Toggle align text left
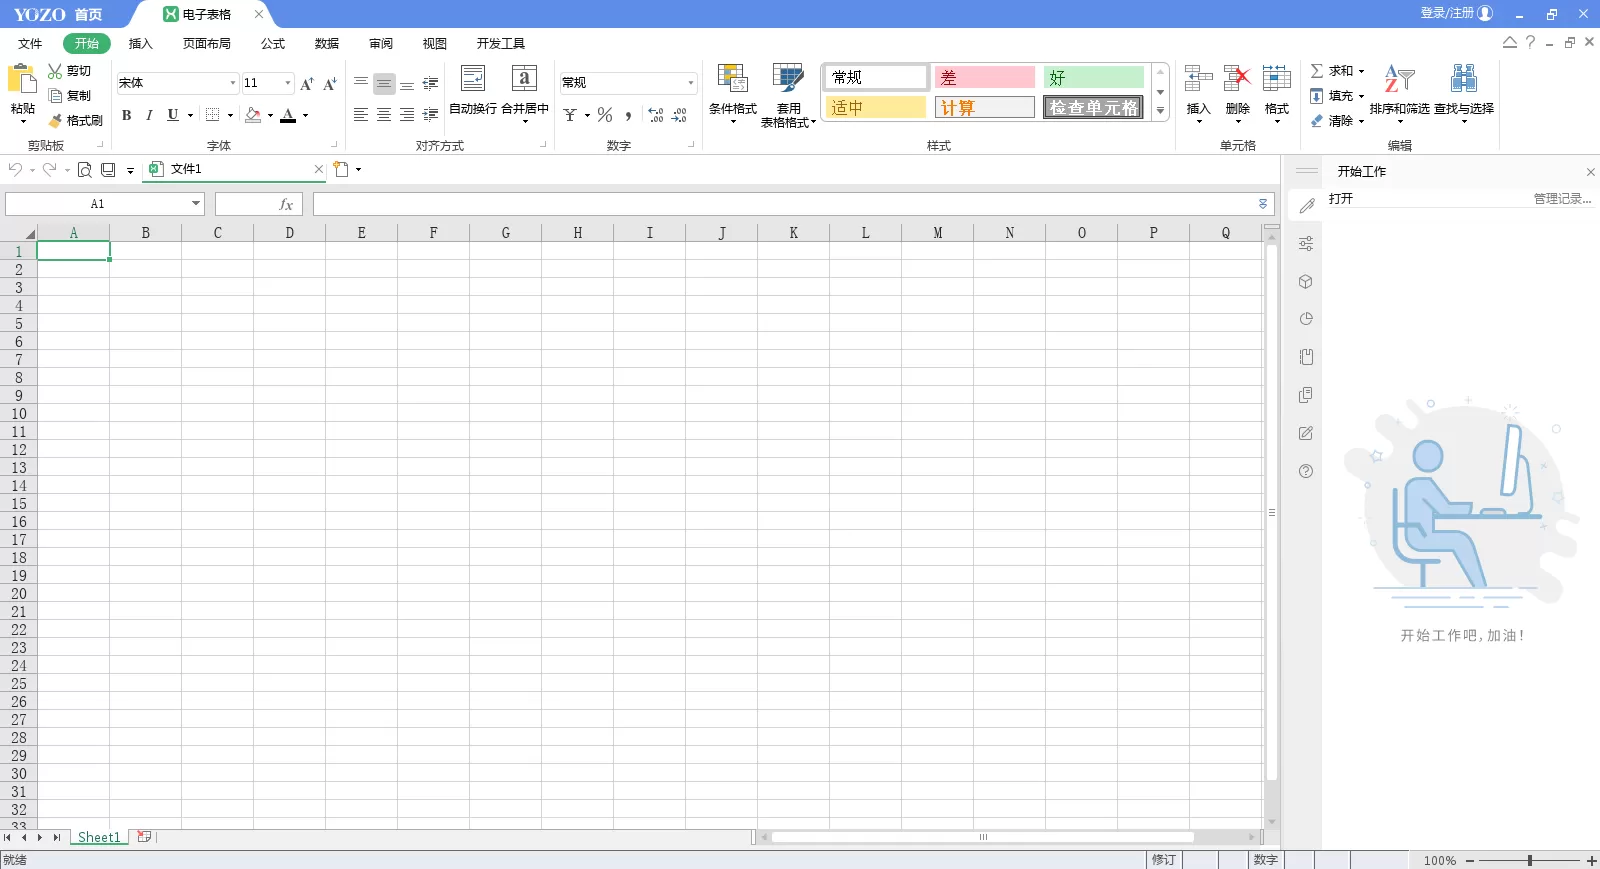This screenshot has height=869, width=1600. 361,115
